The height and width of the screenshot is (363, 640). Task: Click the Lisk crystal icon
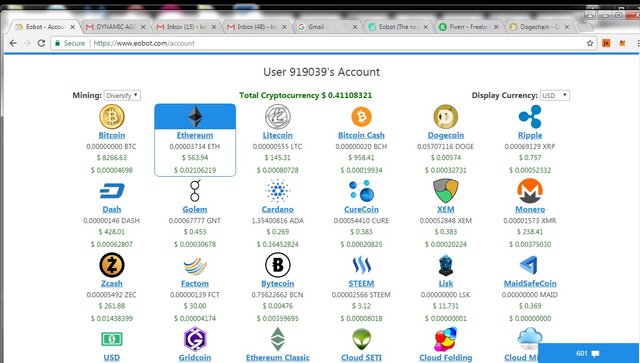coord(445,265)
